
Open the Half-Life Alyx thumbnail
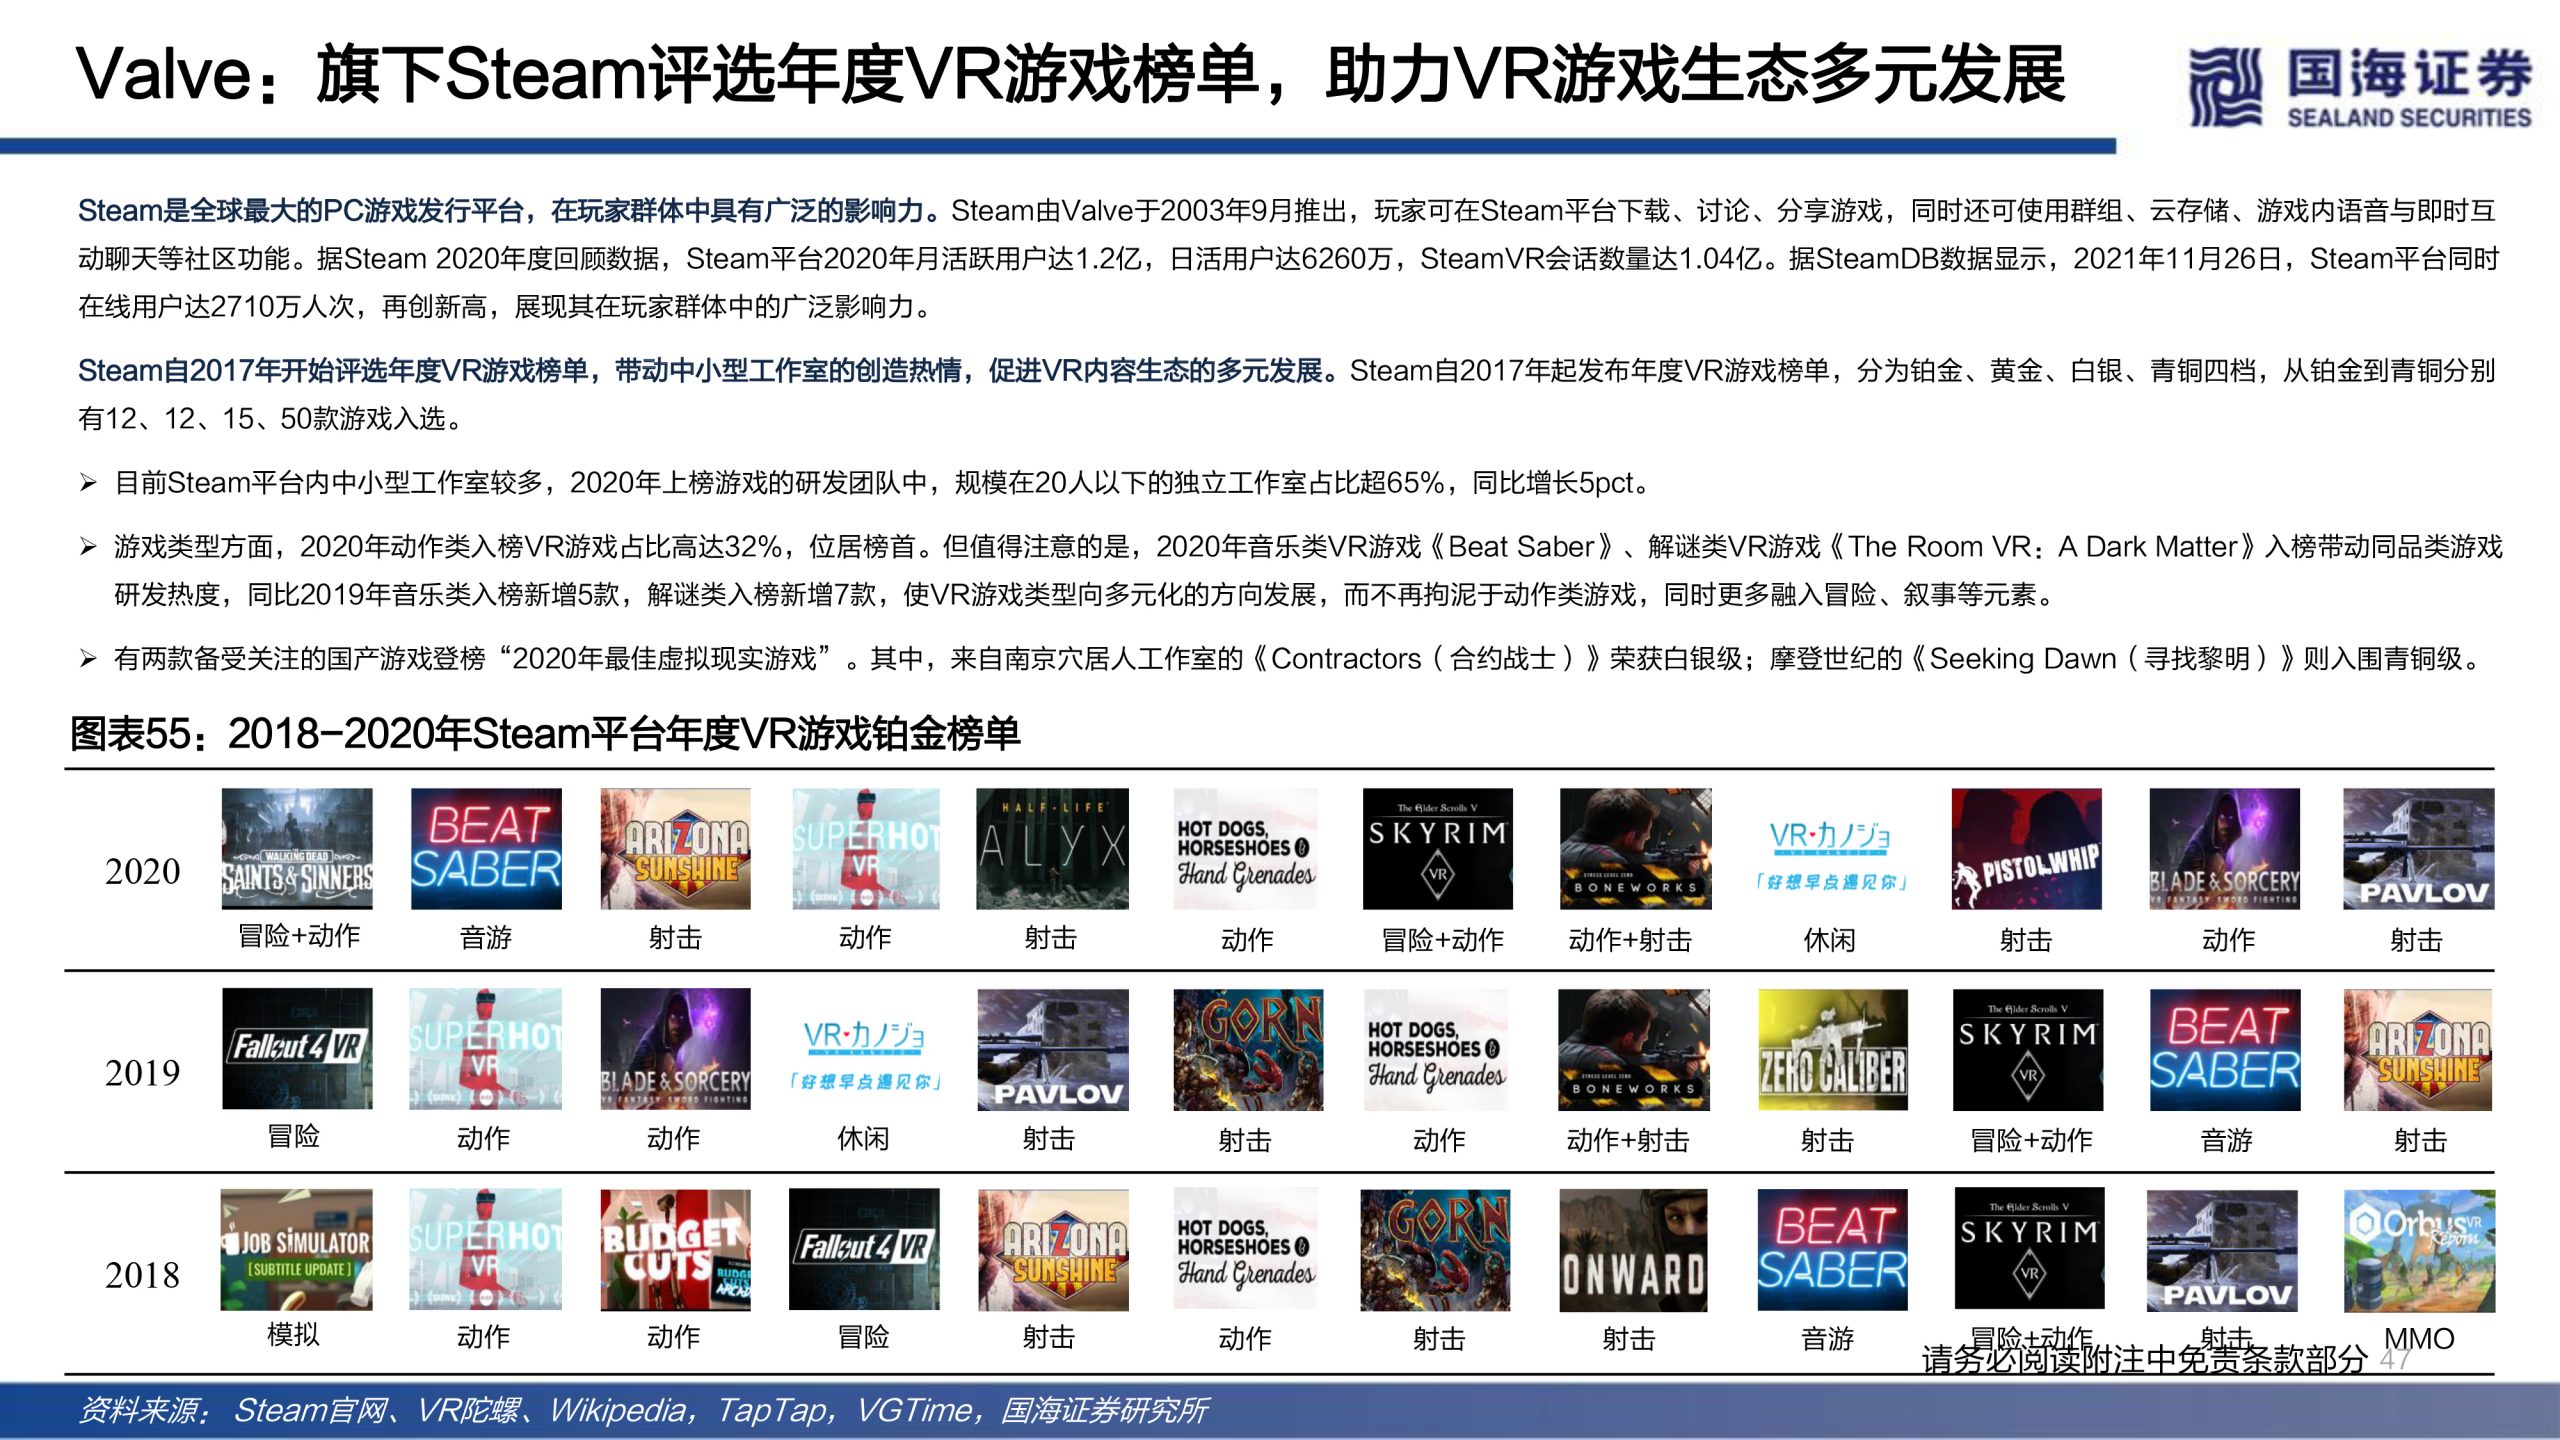(x=1052, y=848)
